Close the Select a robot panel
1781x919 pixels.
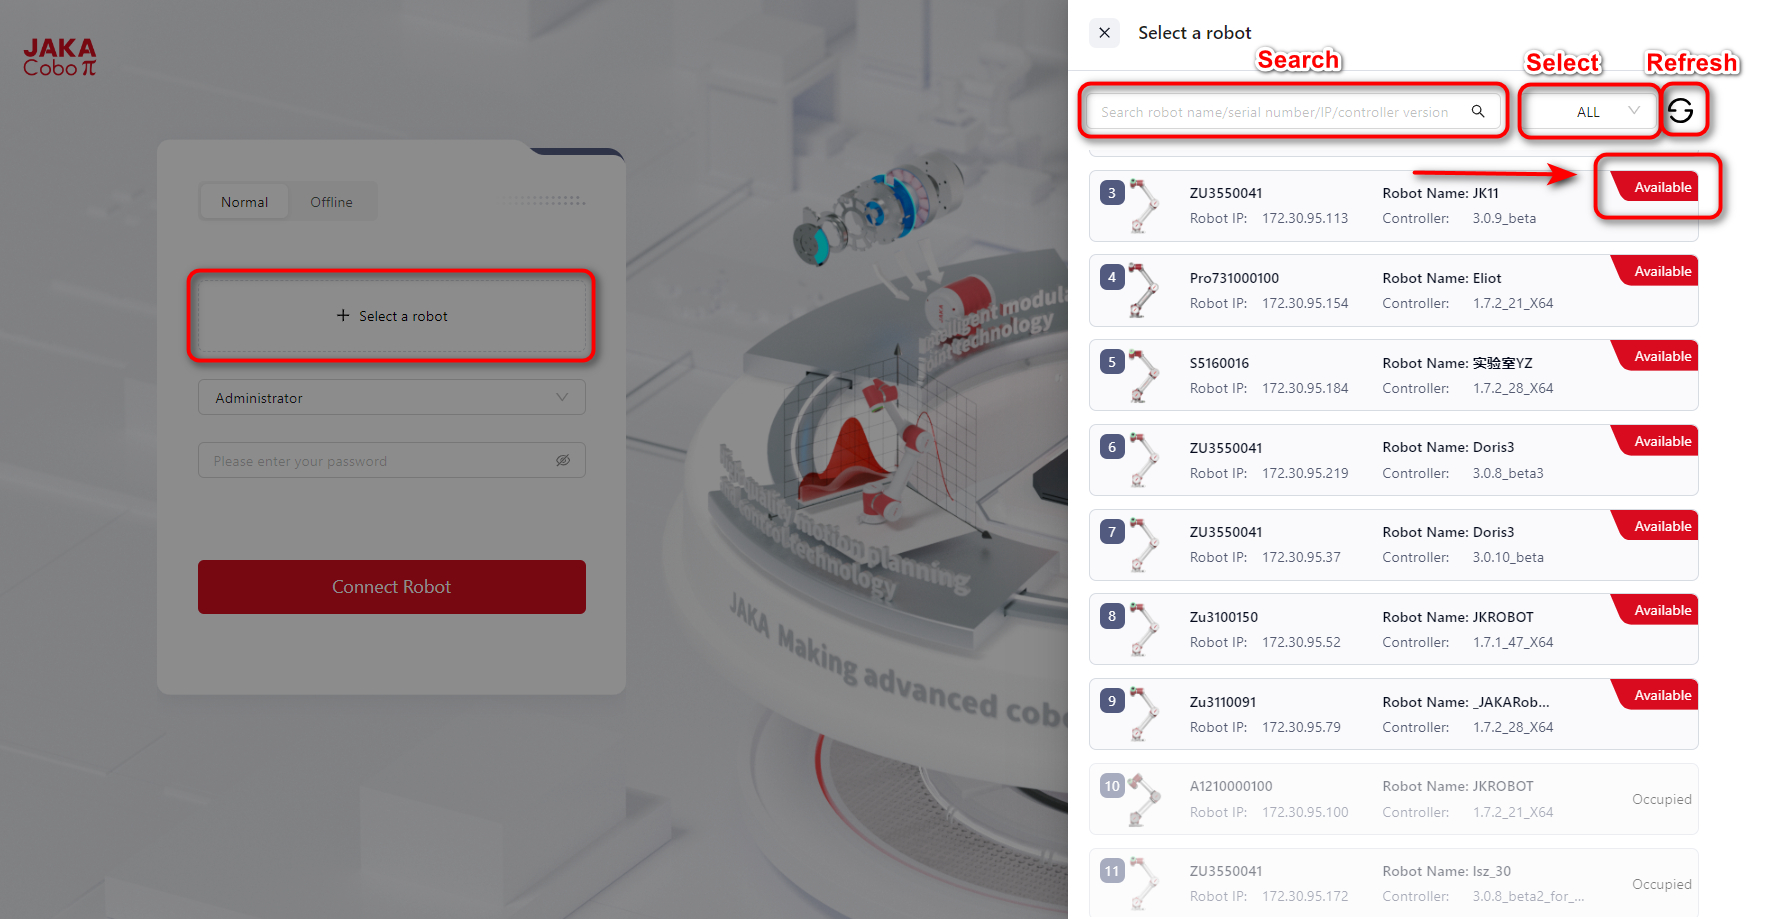(1104, 33)
